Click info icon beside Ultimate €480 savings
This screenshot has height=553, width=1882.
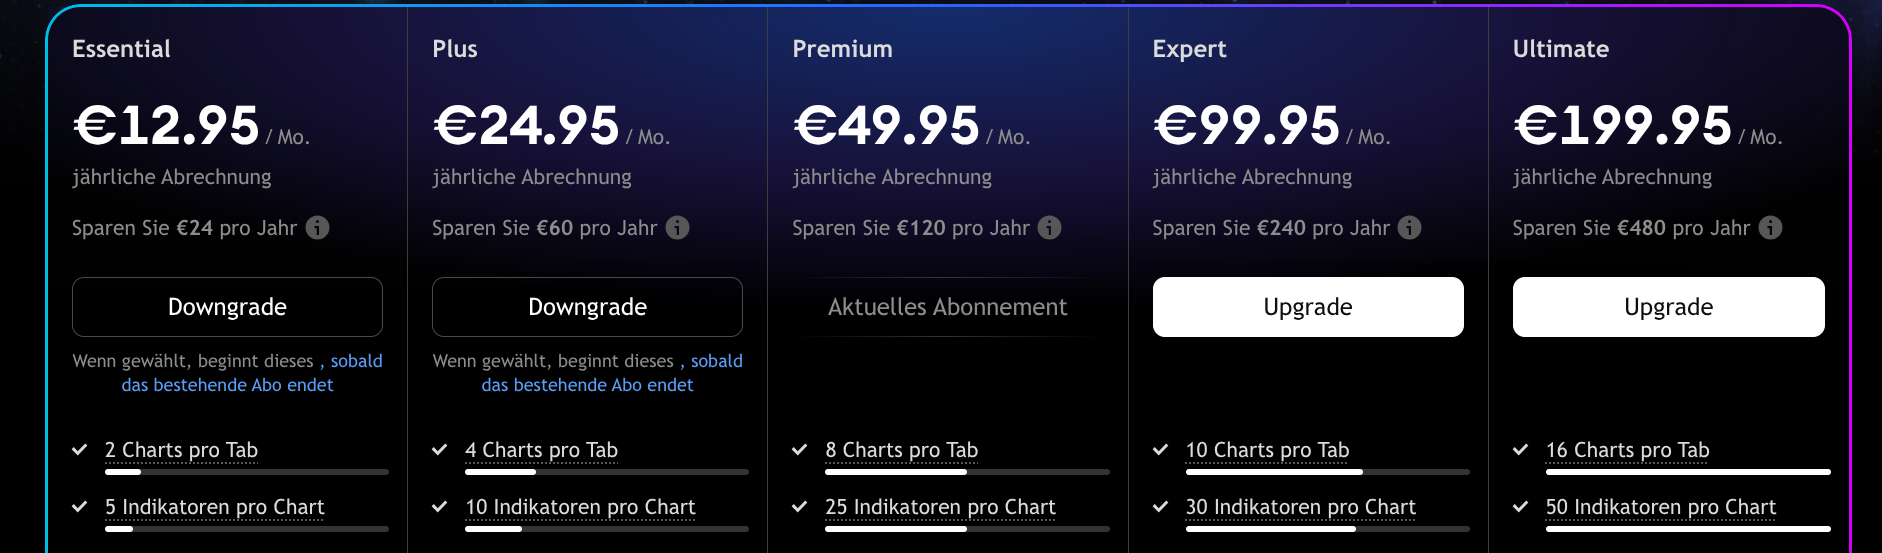(1770, 228)
